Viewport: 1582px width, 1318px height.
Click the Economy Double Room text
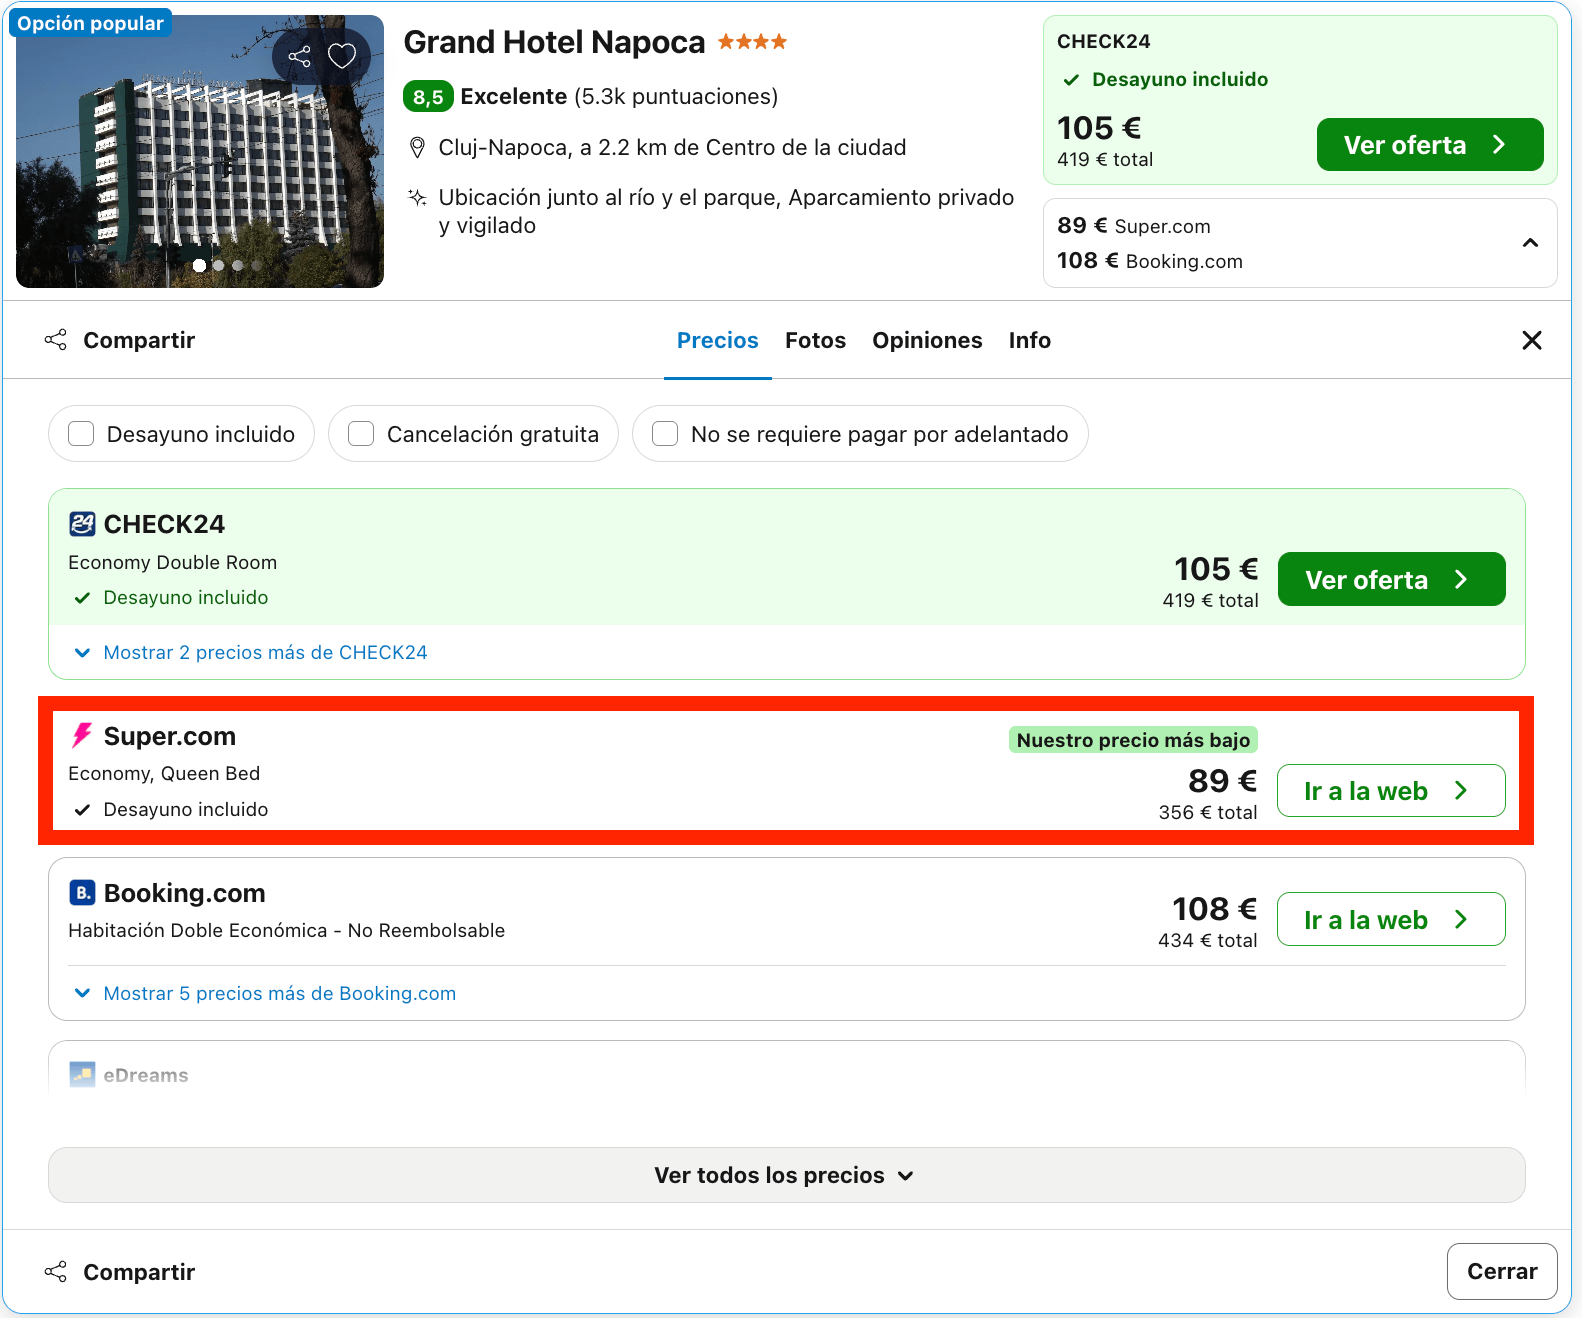point(173,562)
